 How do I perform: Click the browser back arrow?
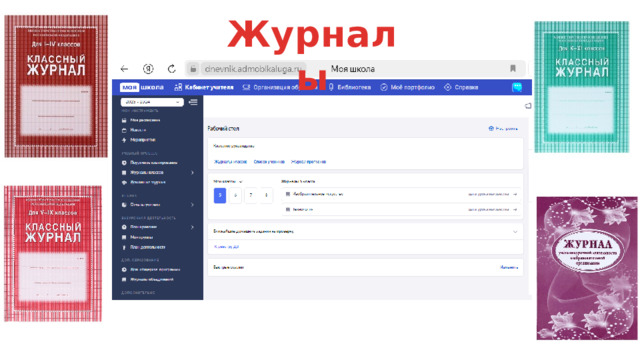coord(124,69)
